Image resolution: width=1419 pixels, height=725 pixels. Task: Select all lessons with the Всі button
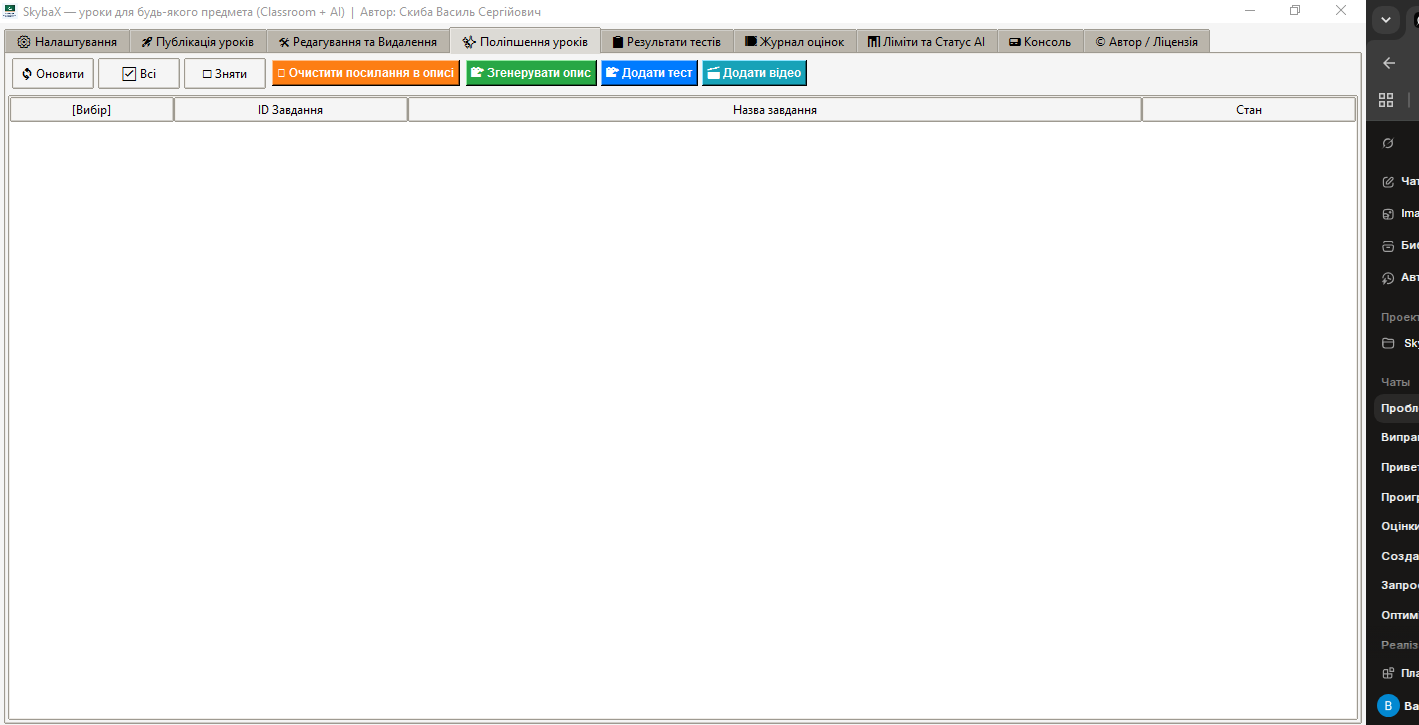coord(139,74)
